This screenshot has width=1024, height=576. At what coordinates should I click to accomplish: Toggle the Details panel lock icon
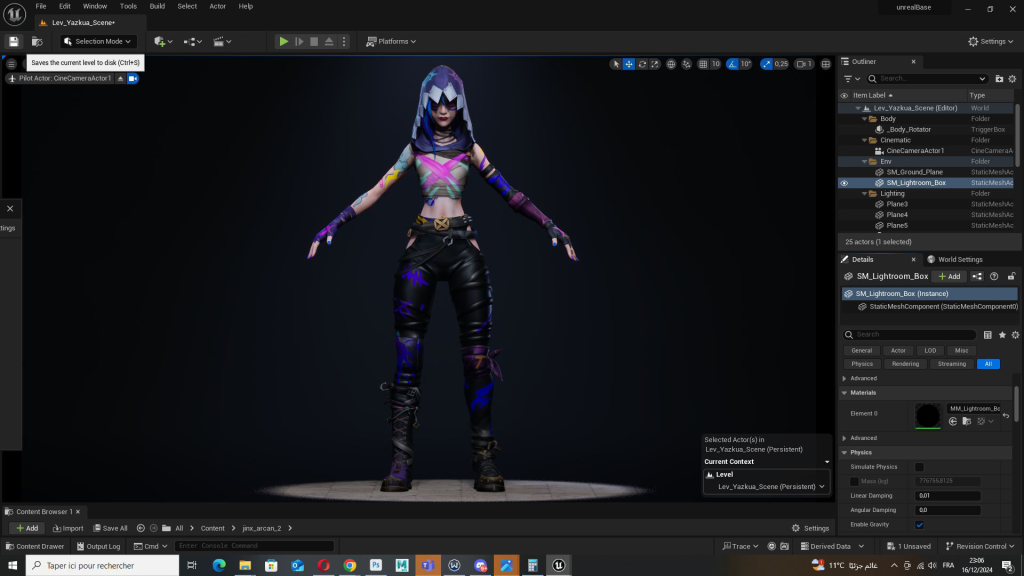click(1011, 276)
